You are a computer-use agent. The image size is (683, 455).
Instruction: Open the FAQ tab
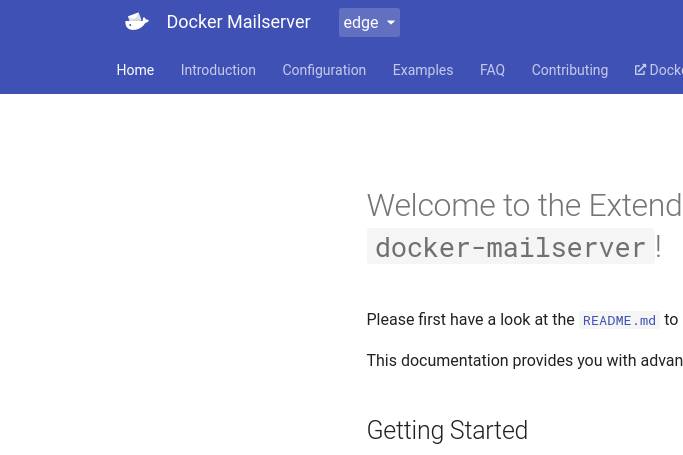pos(492,70)
